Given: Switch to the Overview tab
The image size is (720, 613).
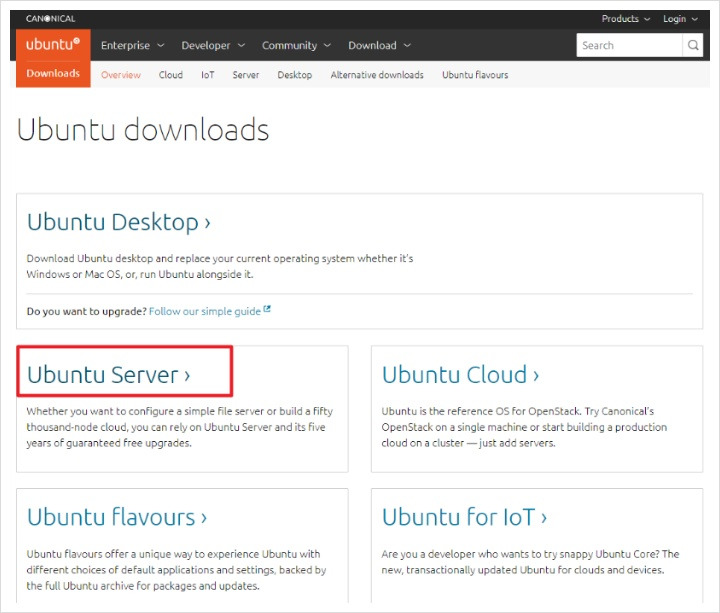Looking at the screenshot, I should (x=121, y=75).
